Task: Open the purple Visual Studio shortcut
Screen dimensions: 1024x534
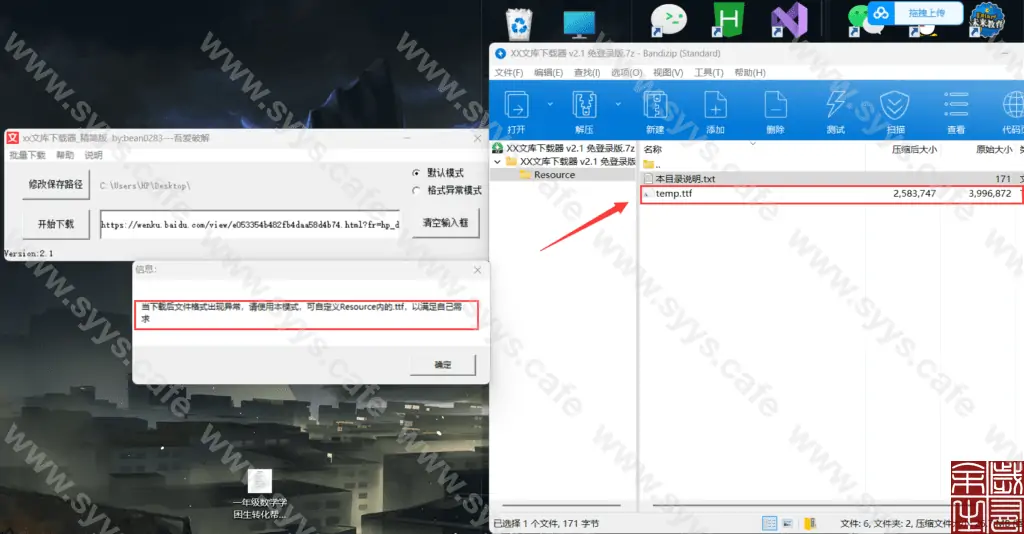Action: [788, 20]
